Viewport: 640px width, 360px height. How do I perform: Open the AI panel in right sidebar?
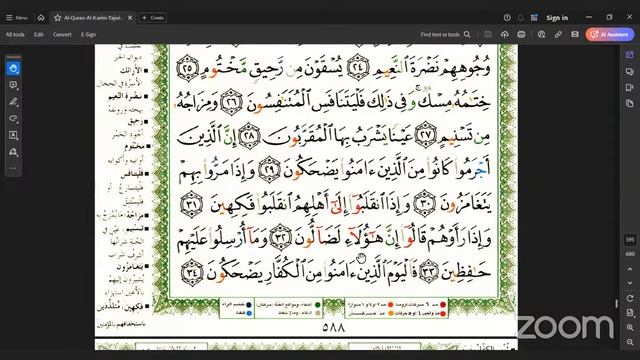pyautogui.click(x=629, y=54)
